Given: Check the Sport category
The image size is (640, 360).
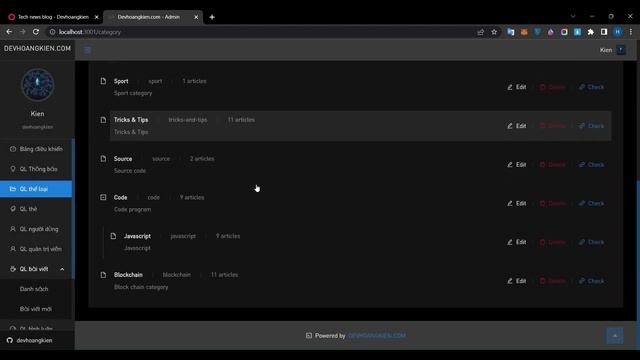Looking at the screenshot, I should pos(591,87).
